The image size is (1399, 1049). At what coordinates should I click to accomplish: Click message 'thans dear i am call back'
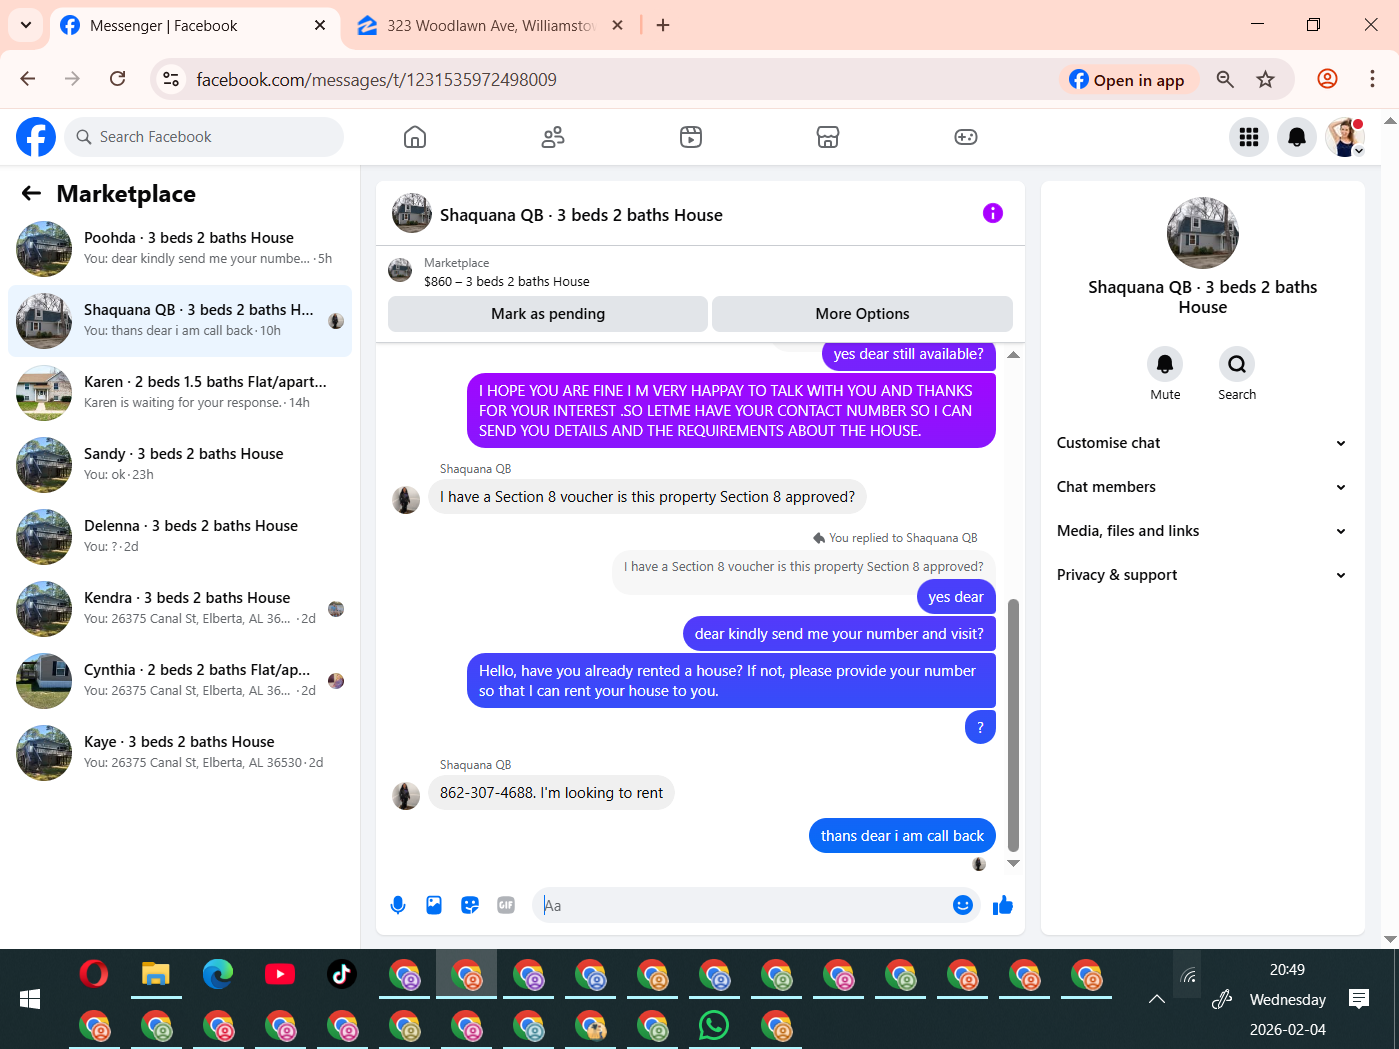902,836
